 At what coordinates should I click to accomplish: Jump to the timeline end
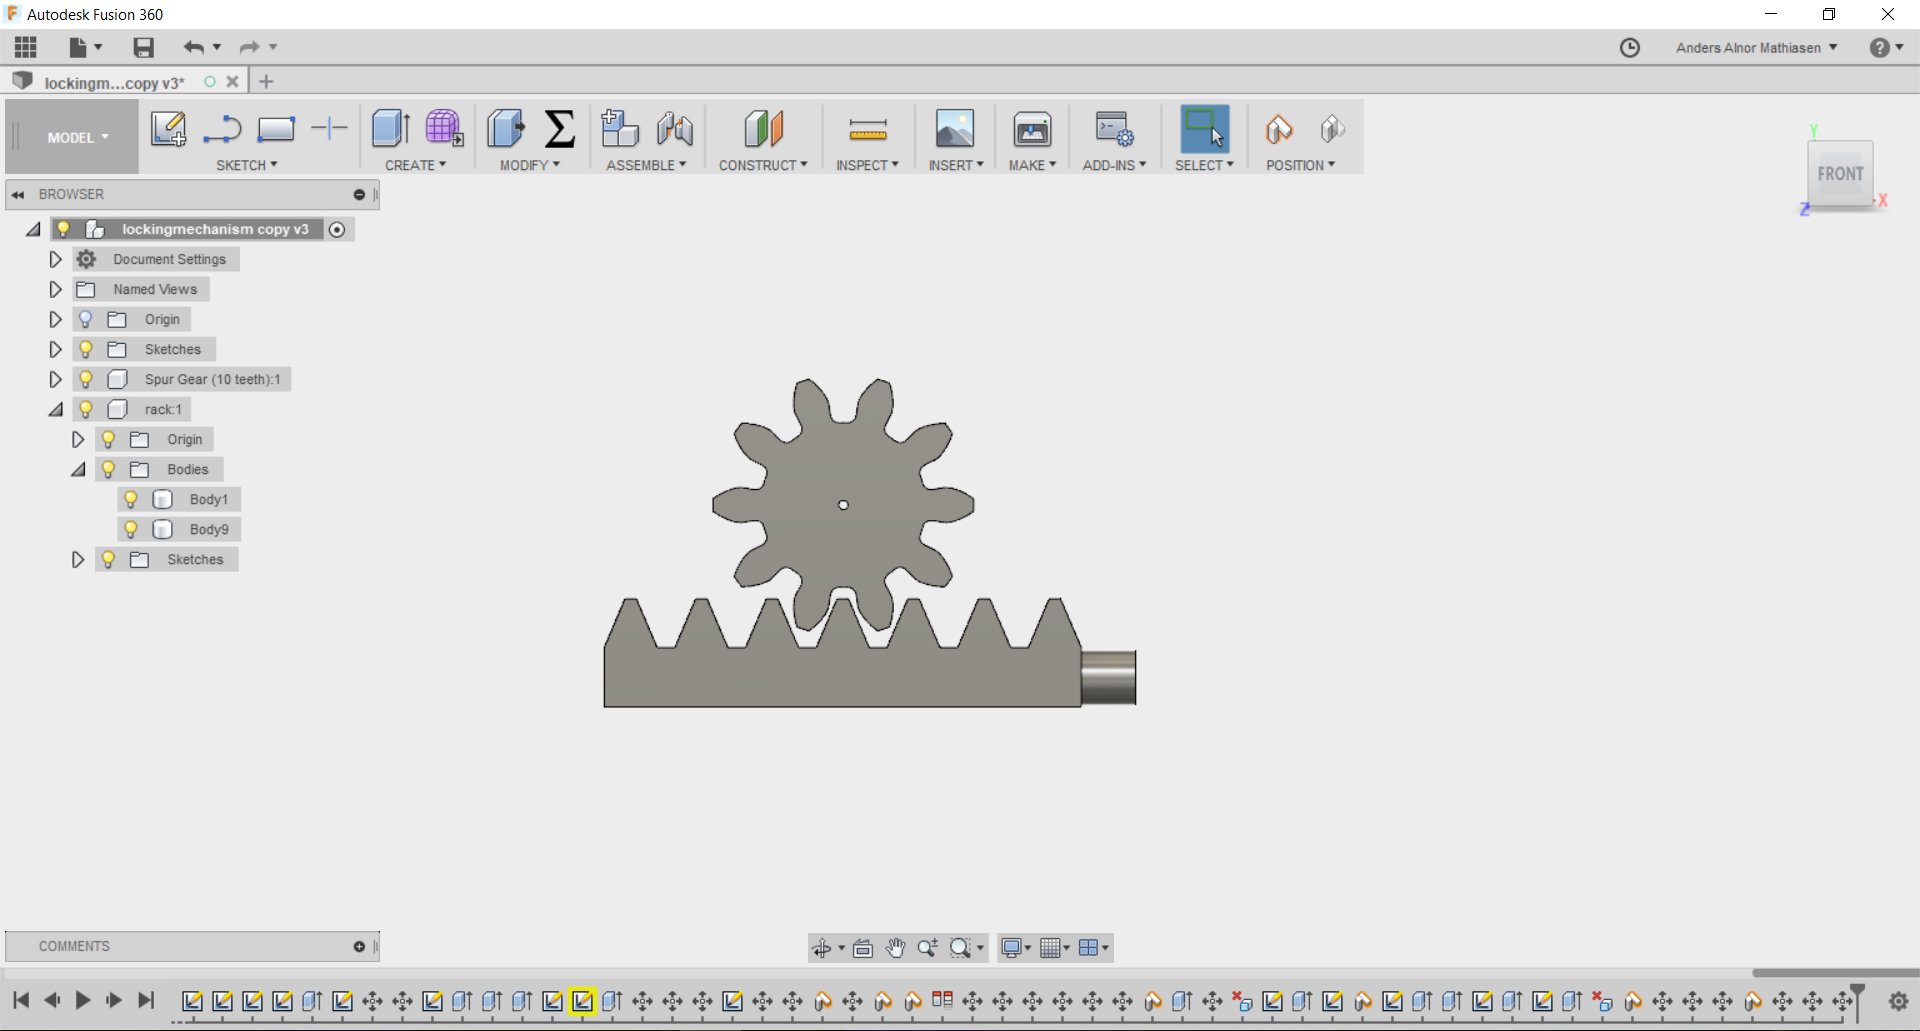(x=146, y=1000)
